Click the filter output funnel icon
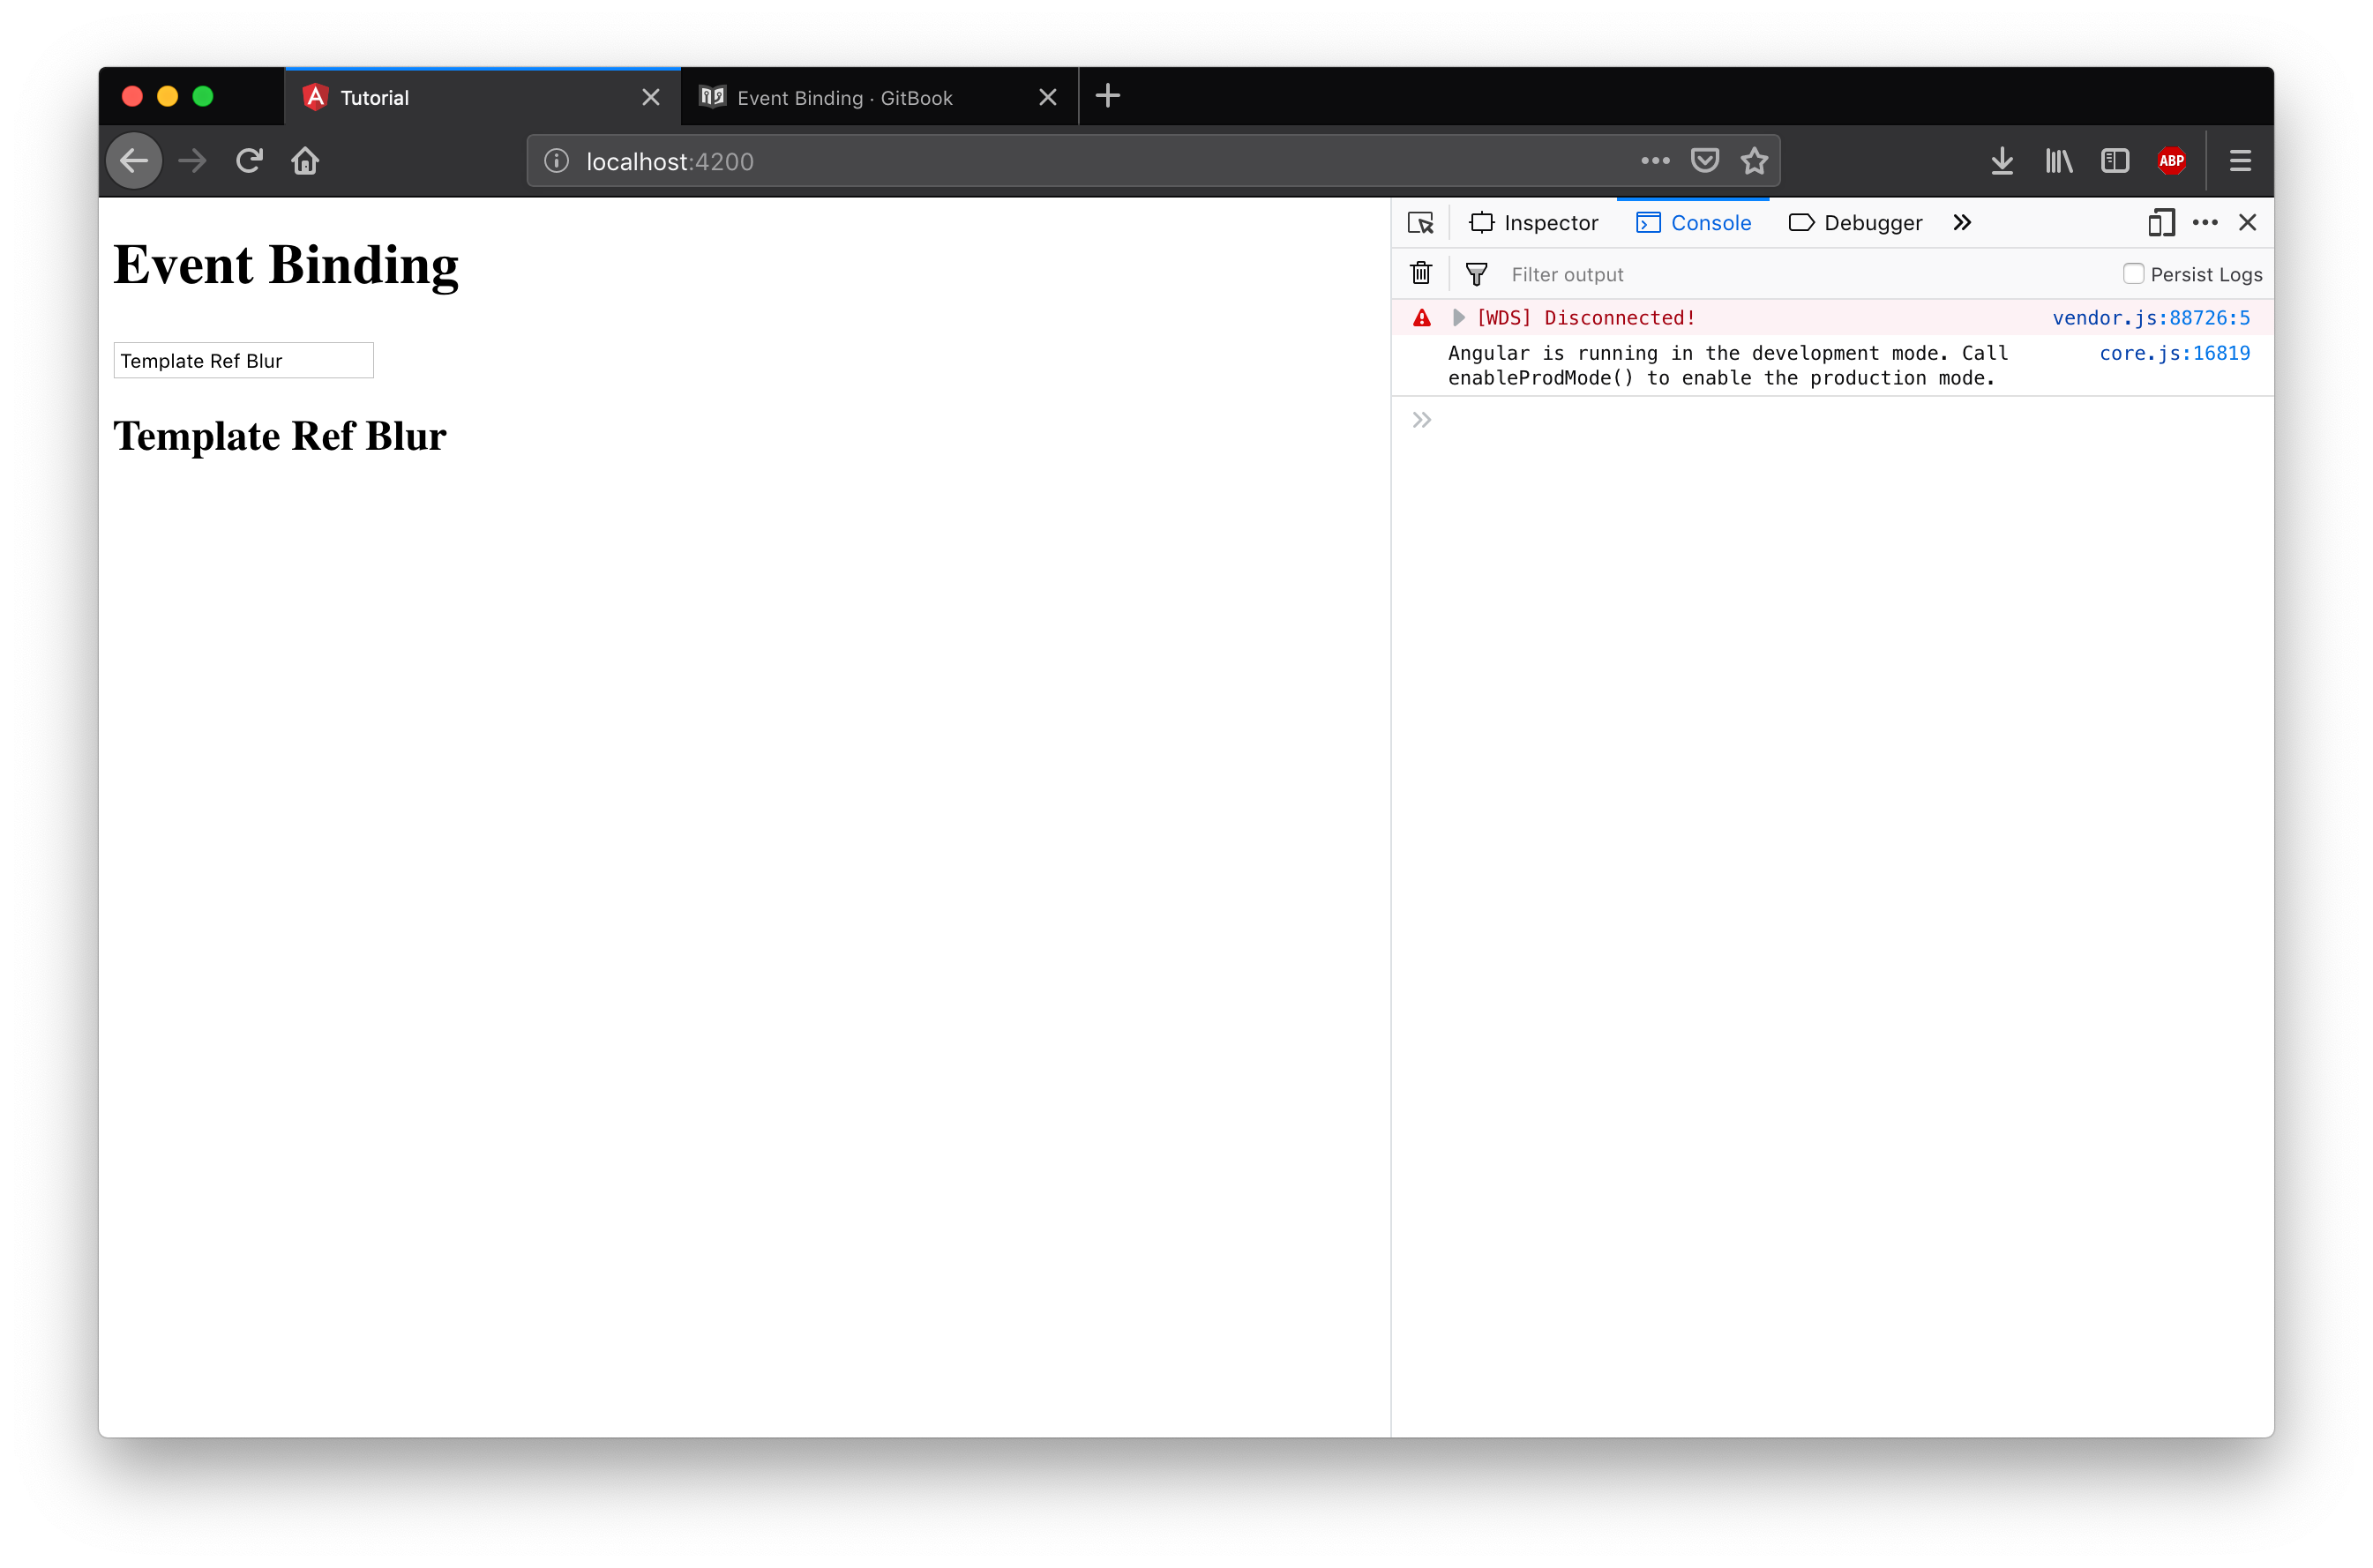Viewport: 2373px width, 1568px height. (1478, 273)
